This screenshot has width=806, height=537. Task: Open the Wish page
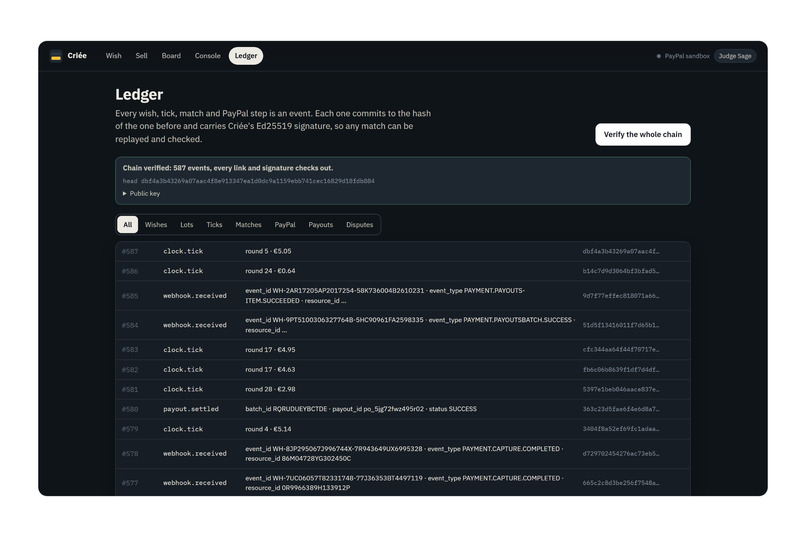pos(114,56)
